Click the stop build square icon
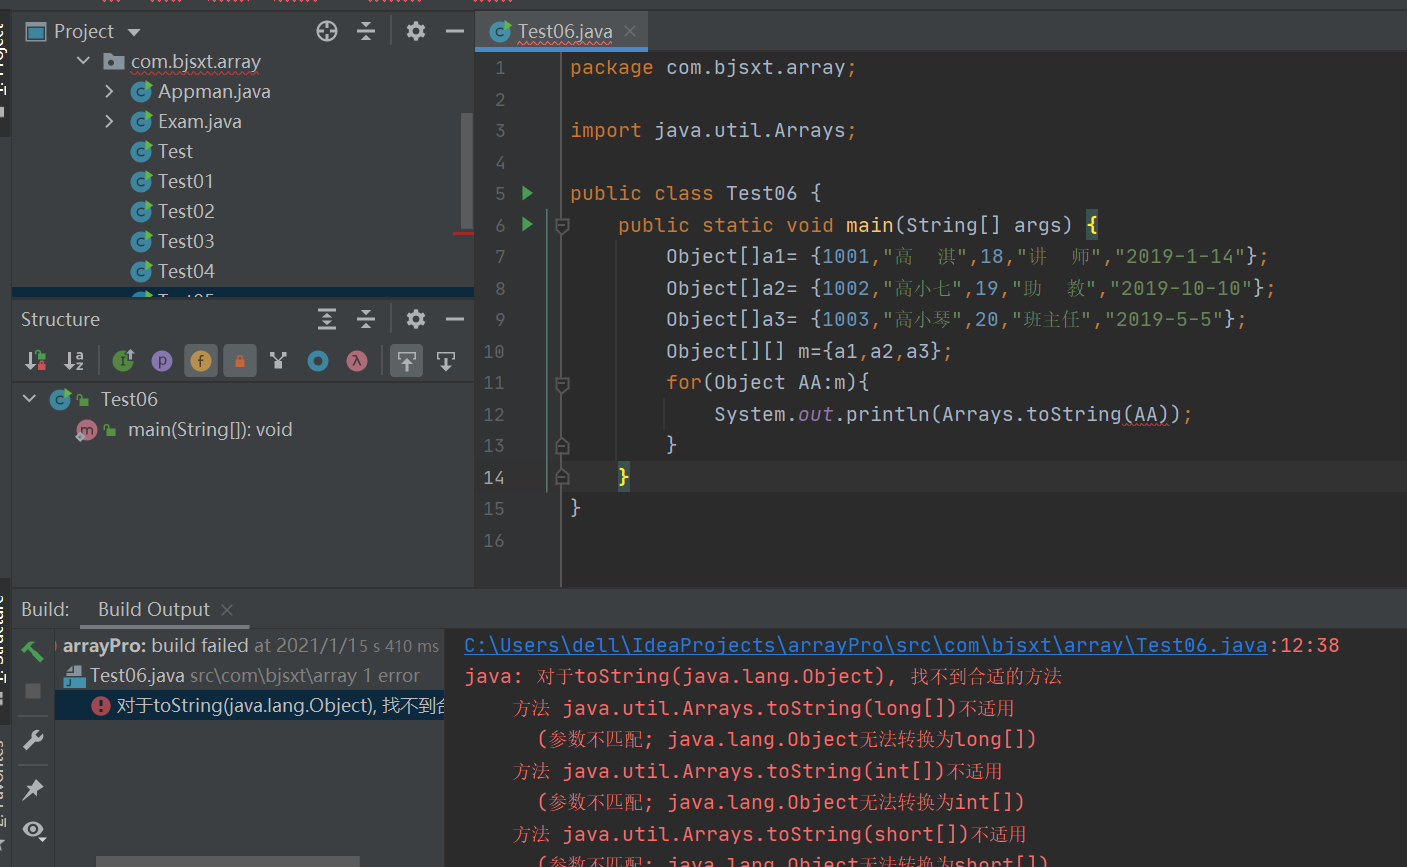The width and height of the screenshot is (1407, 867). 33,691
